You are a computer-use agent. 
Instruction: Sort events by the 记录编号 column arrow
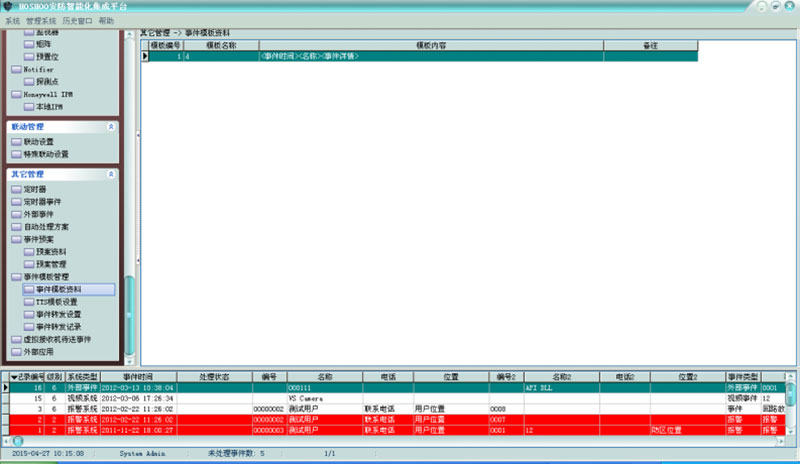click(x=15, y=376)
